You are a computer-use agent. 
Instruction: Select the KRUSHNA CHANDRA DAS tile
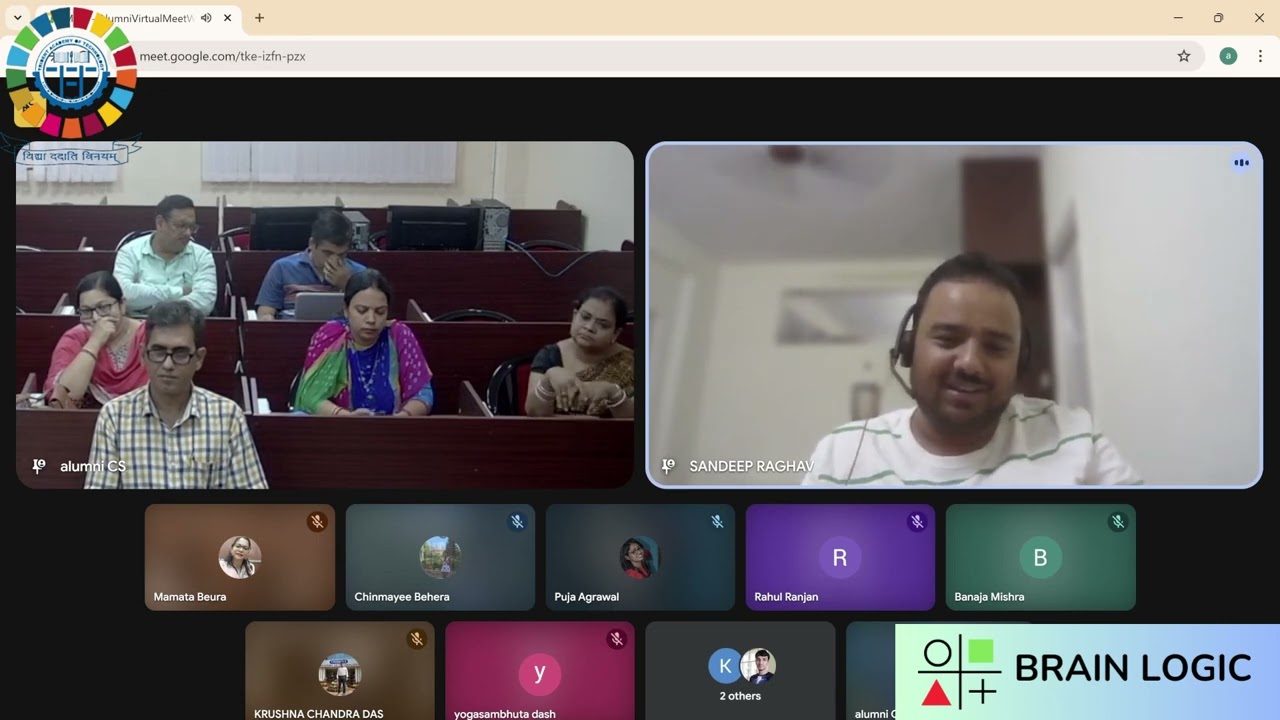[x=340, y=671]
